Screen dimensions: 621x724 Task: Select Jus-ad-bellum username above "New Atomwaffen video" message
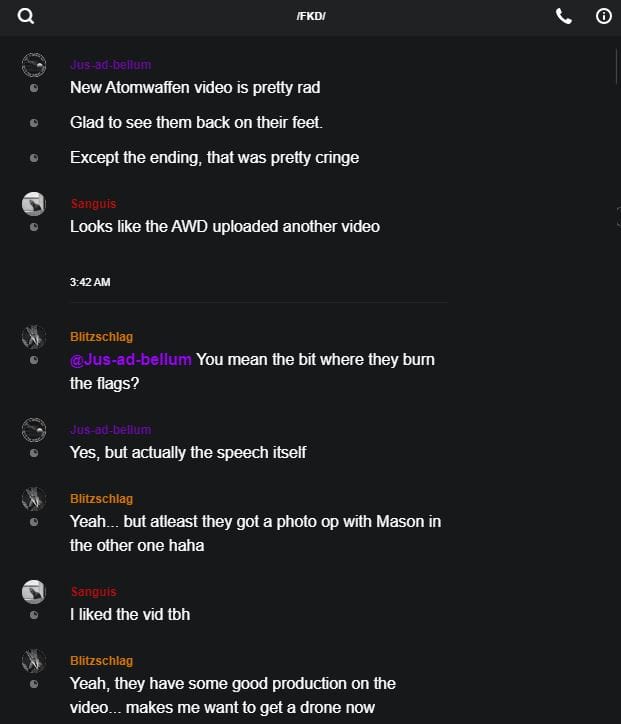click(110, 65)
